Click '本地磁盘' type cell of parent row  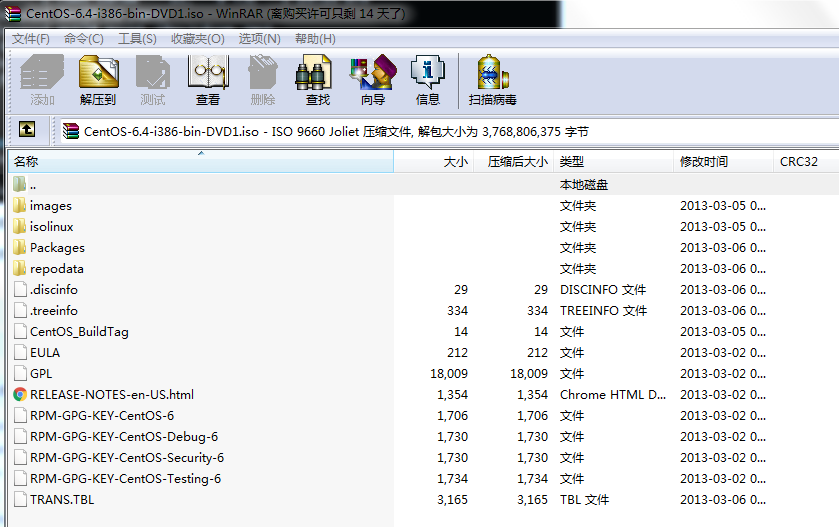click(584, 185)
